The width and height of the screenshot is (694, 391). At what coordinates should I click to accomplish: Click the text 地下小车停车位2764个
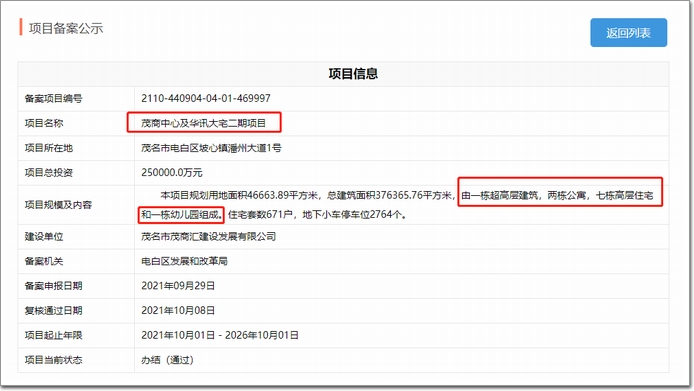(x=352, y=215)
